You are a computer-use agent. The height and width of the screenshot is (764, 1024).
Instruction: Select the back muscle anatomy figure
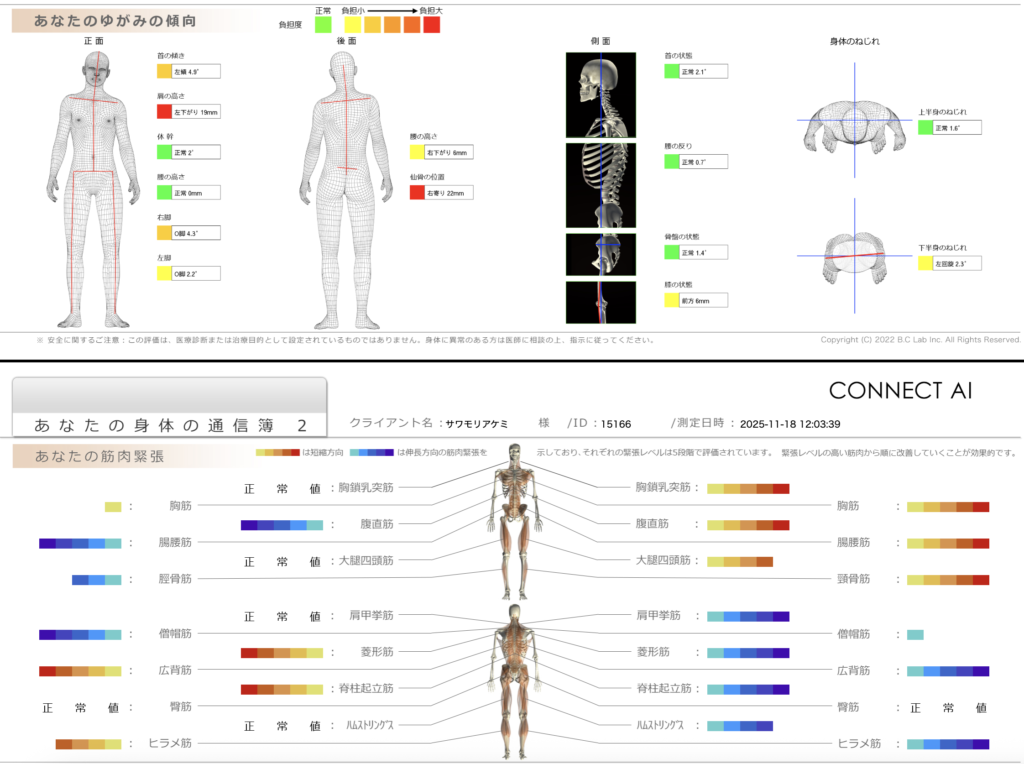[513, 680]
